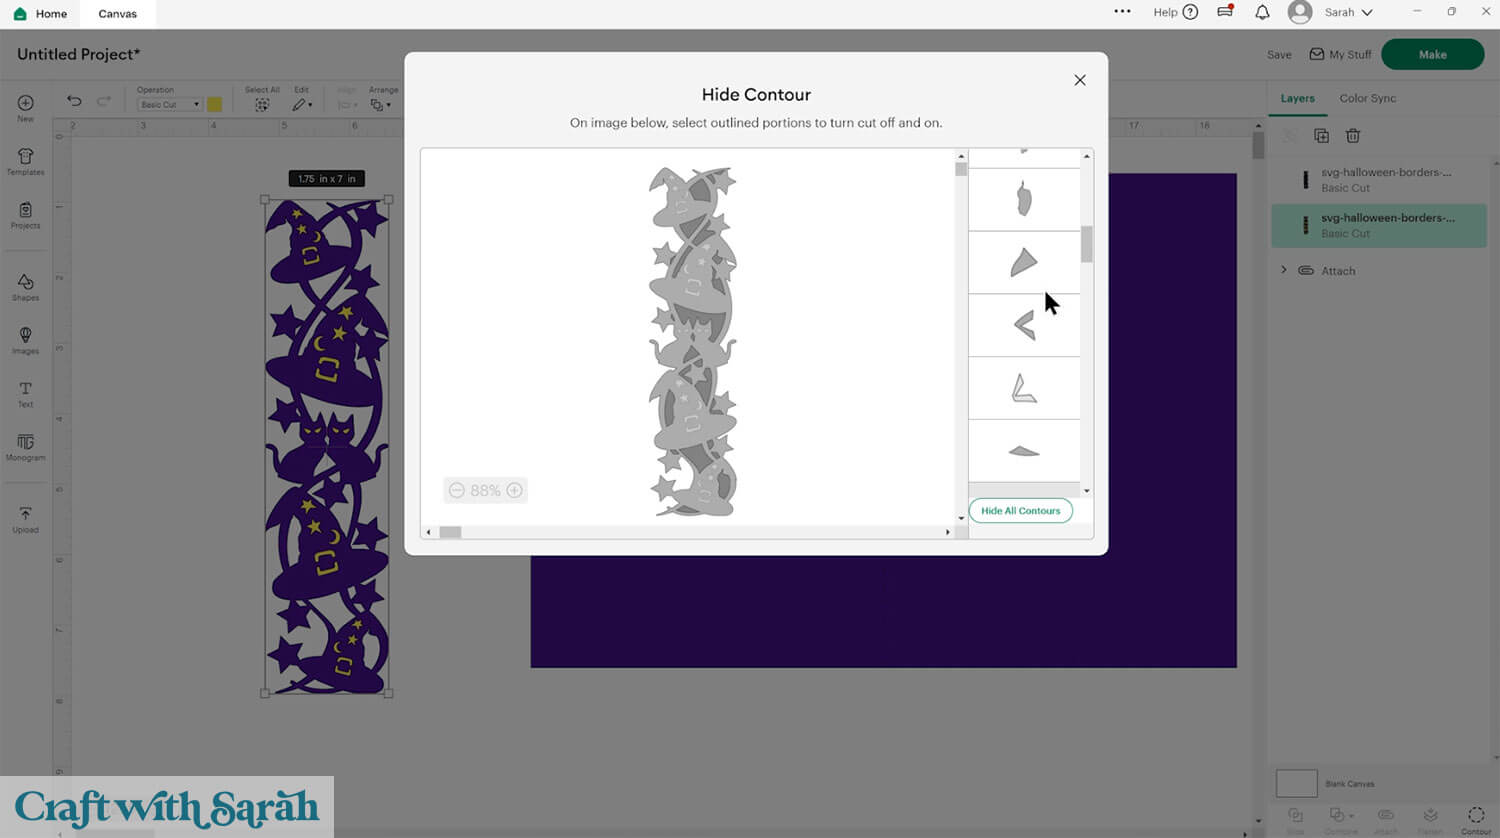This screenshot has width=1500, height=838.
Task: Open the Edit dropdown in toolbar
Action: pyautogui.click(x=302, y=104)
